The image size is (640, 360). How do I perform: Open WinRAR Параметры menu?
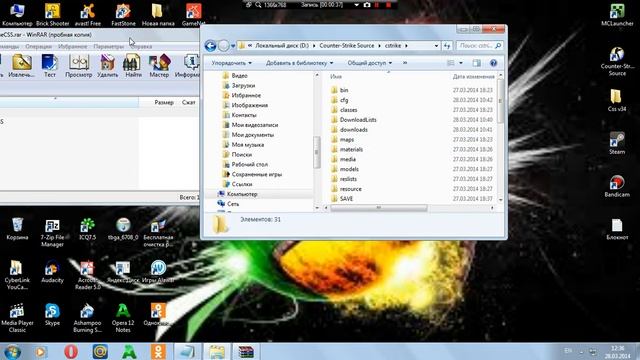point(108,47)
